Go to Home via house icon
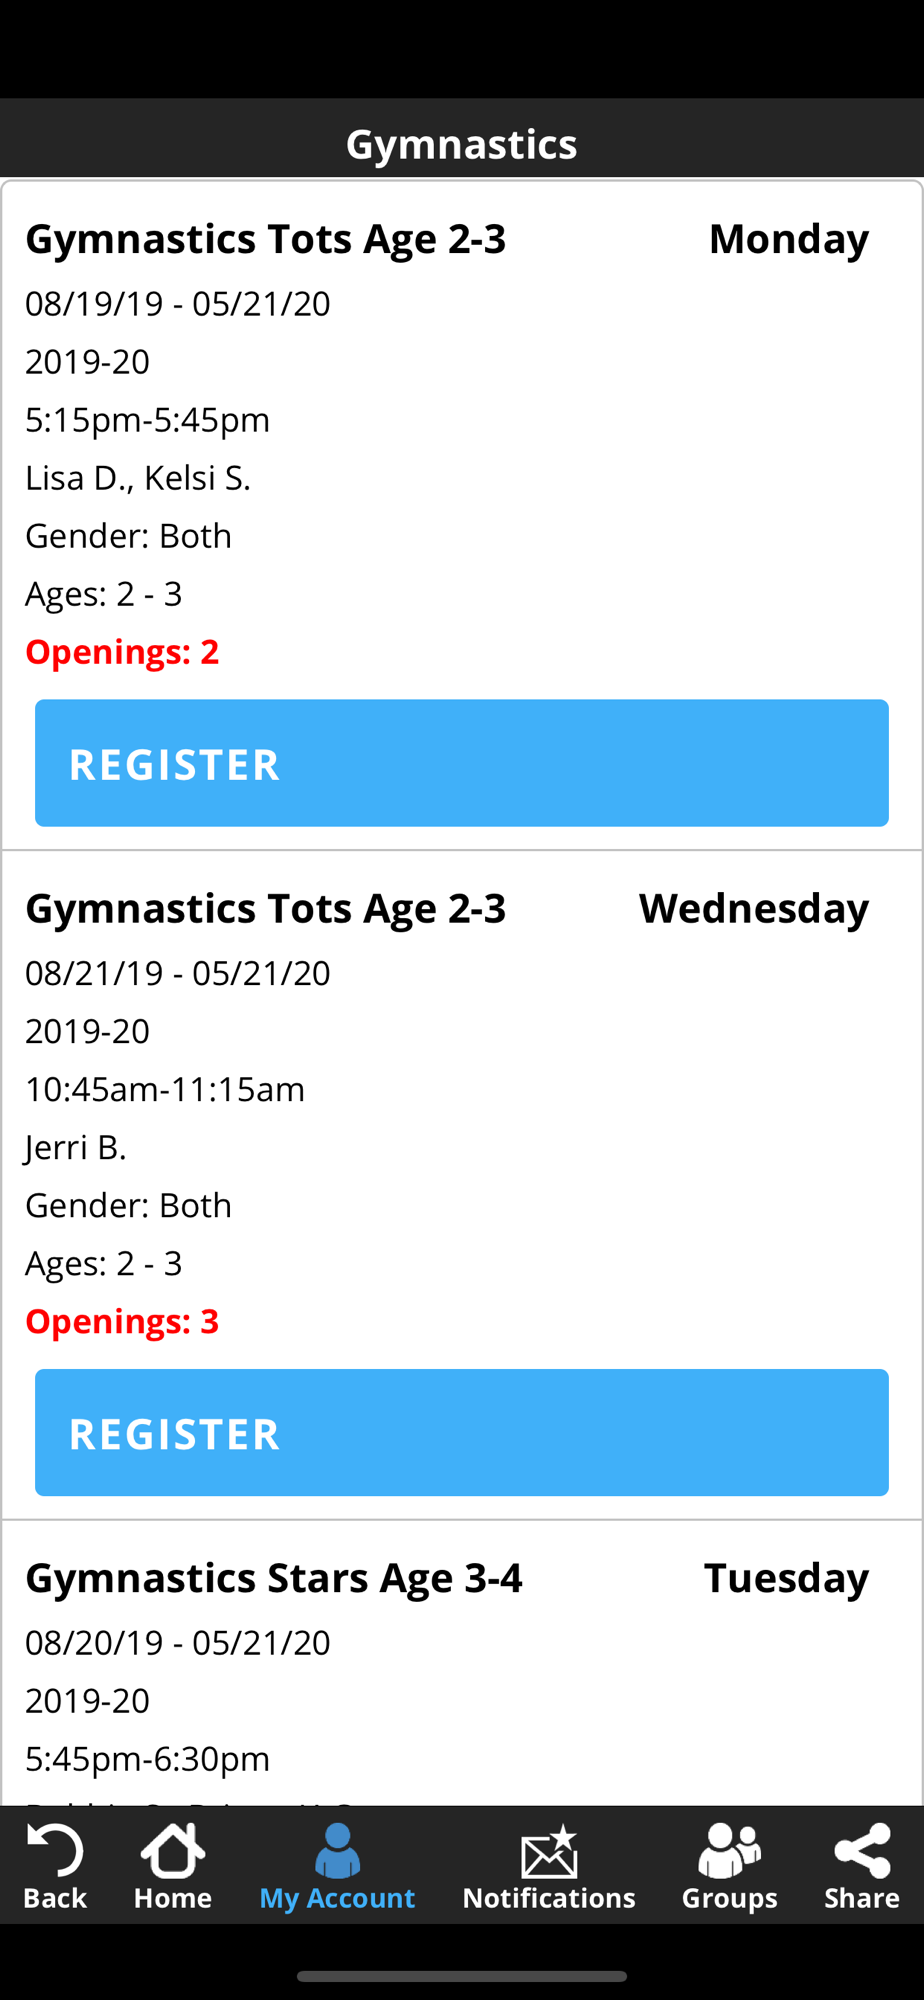The height and width of the screenshot is (2000, 924). [x=173, y=1849]
